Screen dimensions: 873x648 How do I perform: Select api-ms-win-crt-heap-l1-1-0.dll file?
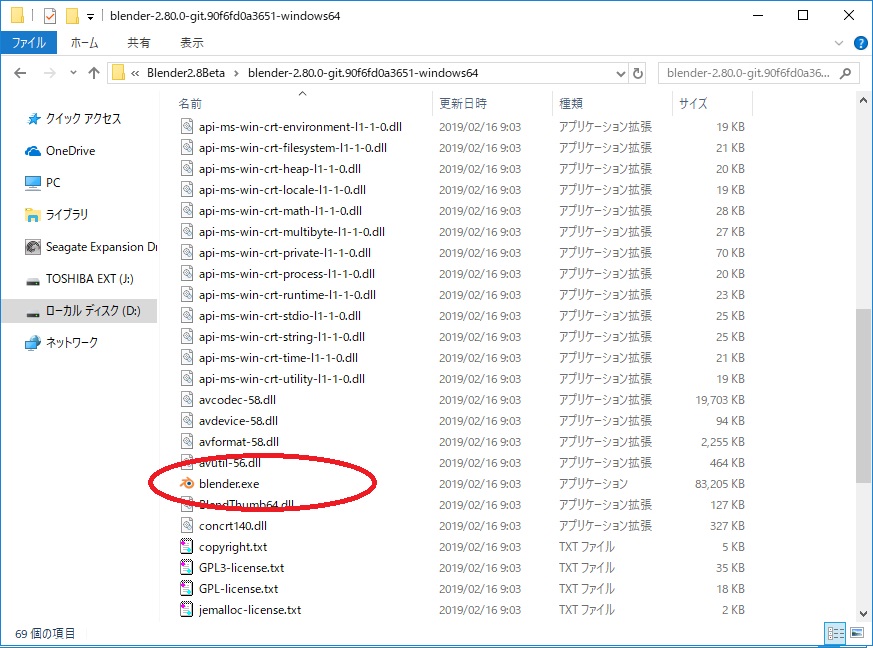[279, 169]
